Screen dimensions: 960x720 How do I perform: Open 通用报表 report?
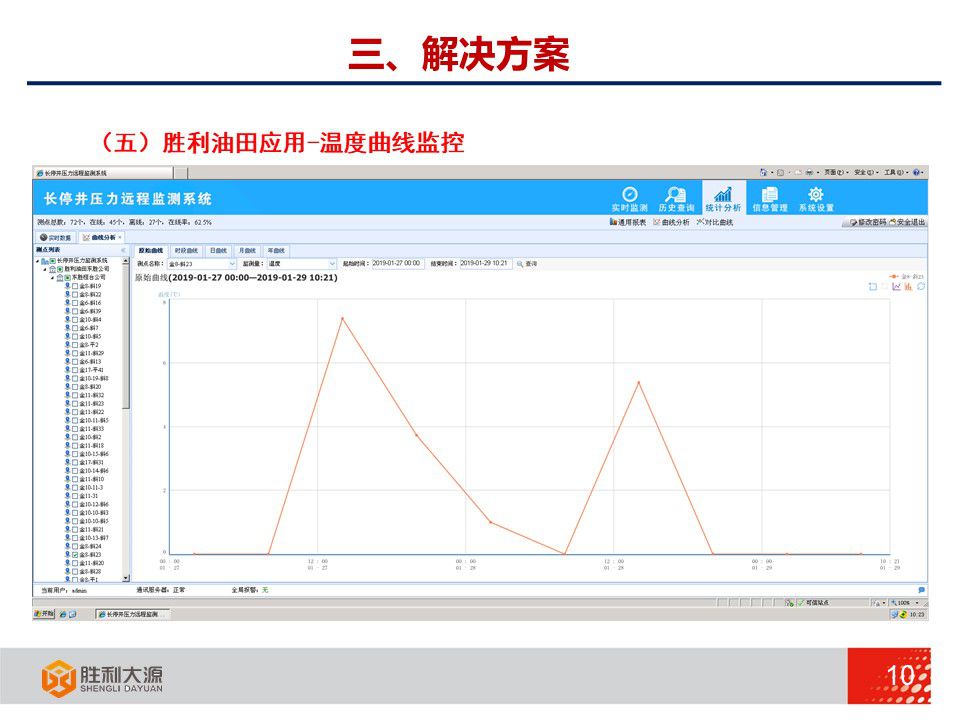[x=628, y=222]
